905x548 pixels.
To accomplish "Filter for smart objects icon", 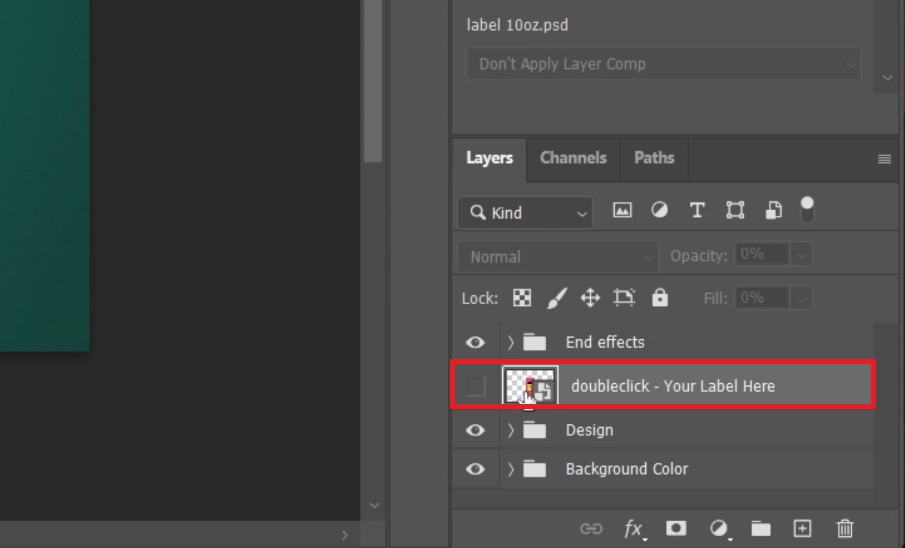I will coord(773,210).
